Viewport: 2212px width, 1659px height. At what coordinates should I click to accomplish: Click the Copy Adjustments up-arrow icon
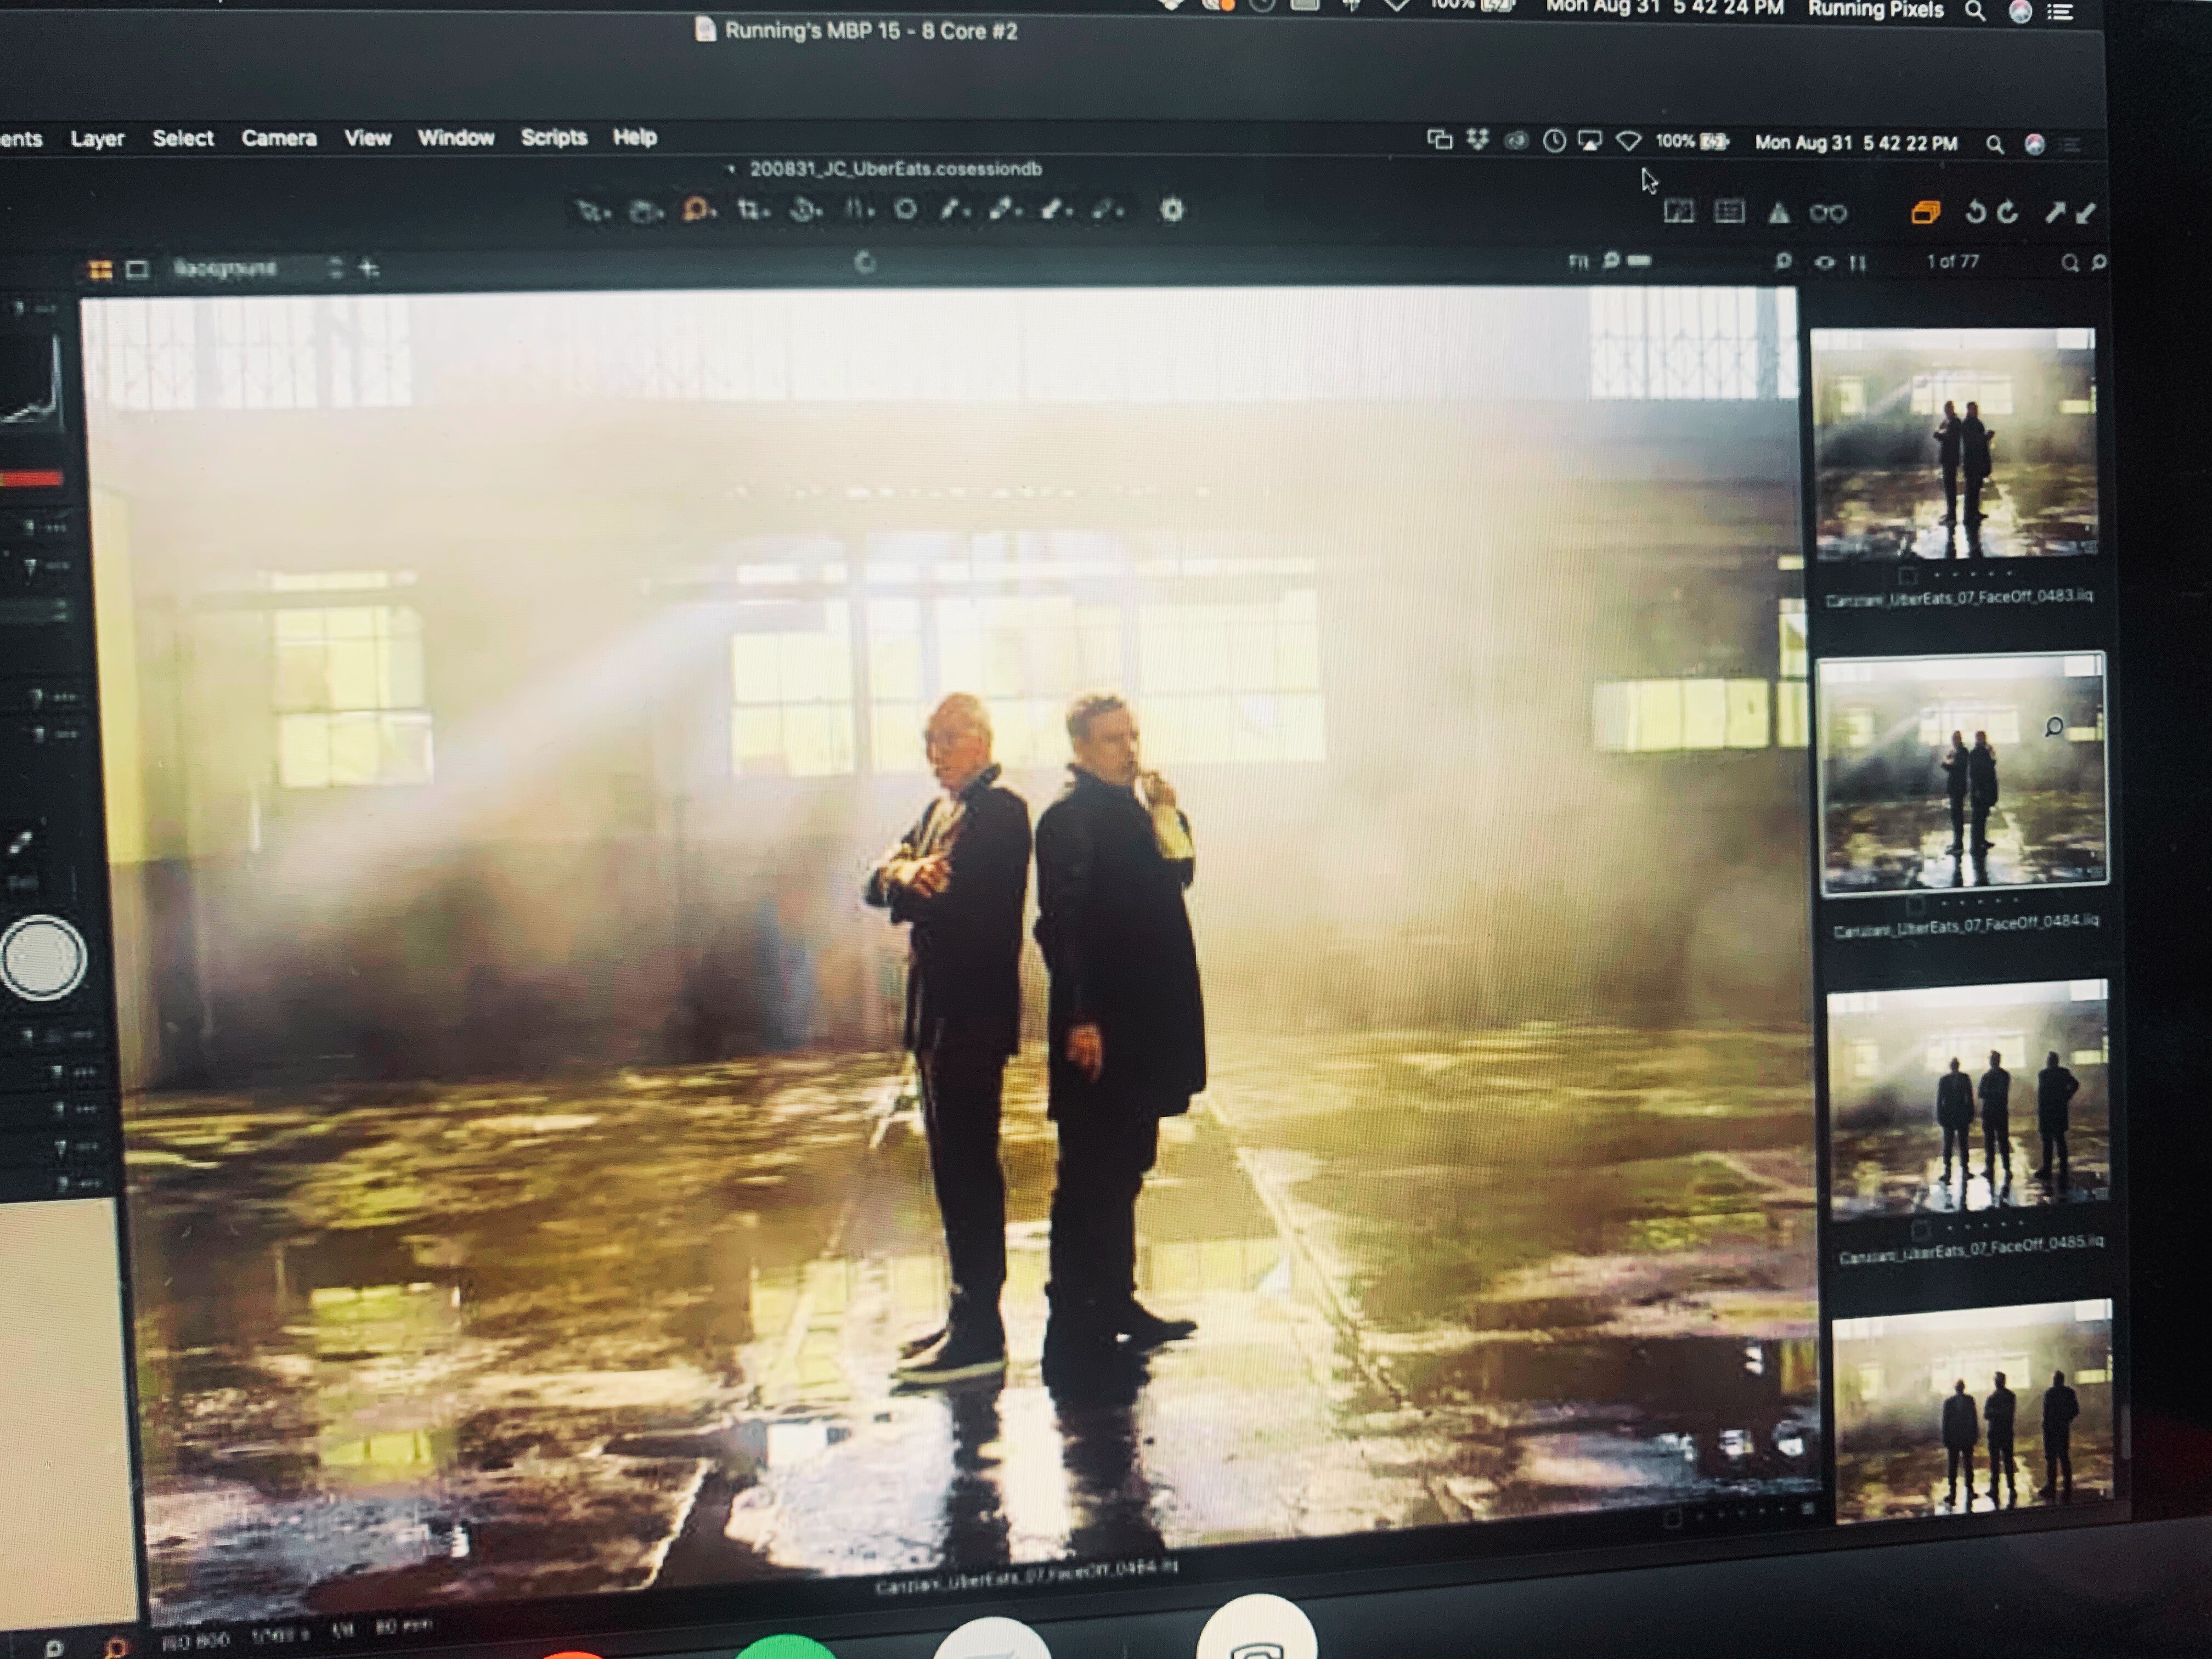click(x=2054, y=212)
